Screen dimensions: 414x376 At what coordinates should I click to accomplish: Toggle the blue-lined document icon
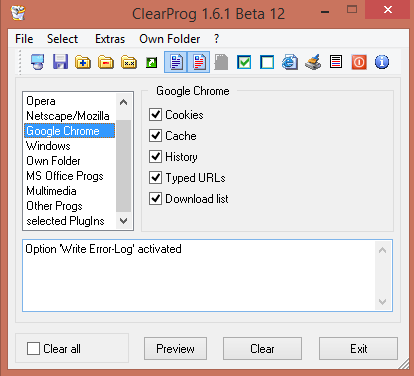click(x=176, y=62)
